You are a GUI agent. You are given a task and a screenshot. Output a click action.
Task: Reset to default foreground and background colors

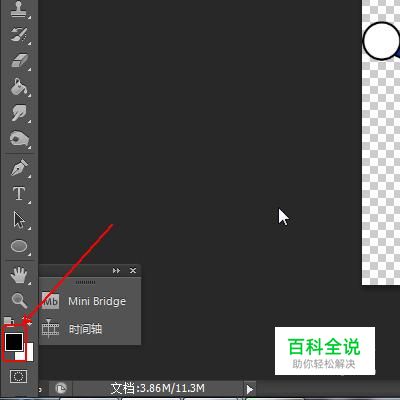[x=9, y=321]
